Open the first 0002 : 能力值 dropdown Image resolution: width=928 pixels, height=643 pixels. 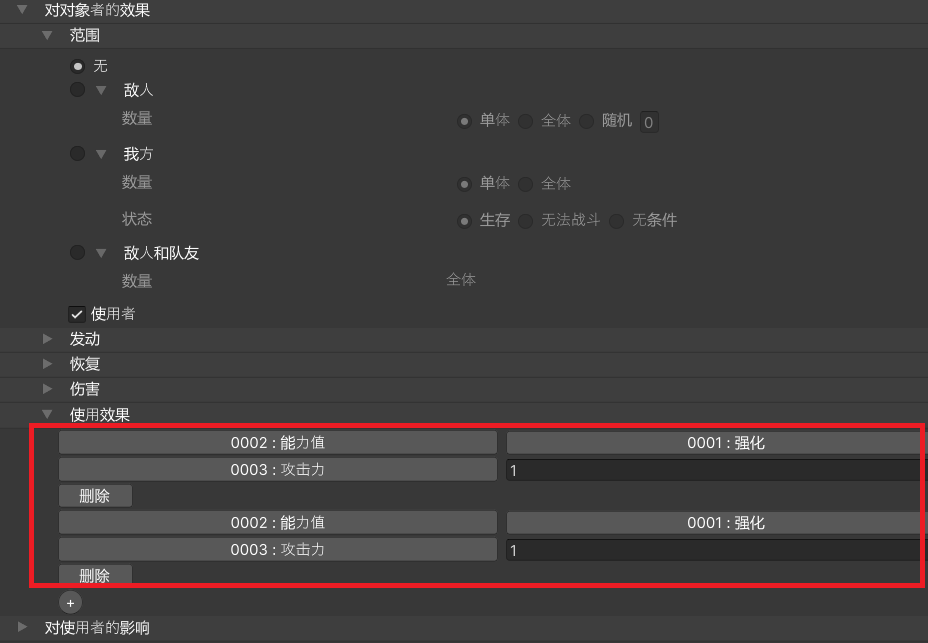[x=277, y=442]
